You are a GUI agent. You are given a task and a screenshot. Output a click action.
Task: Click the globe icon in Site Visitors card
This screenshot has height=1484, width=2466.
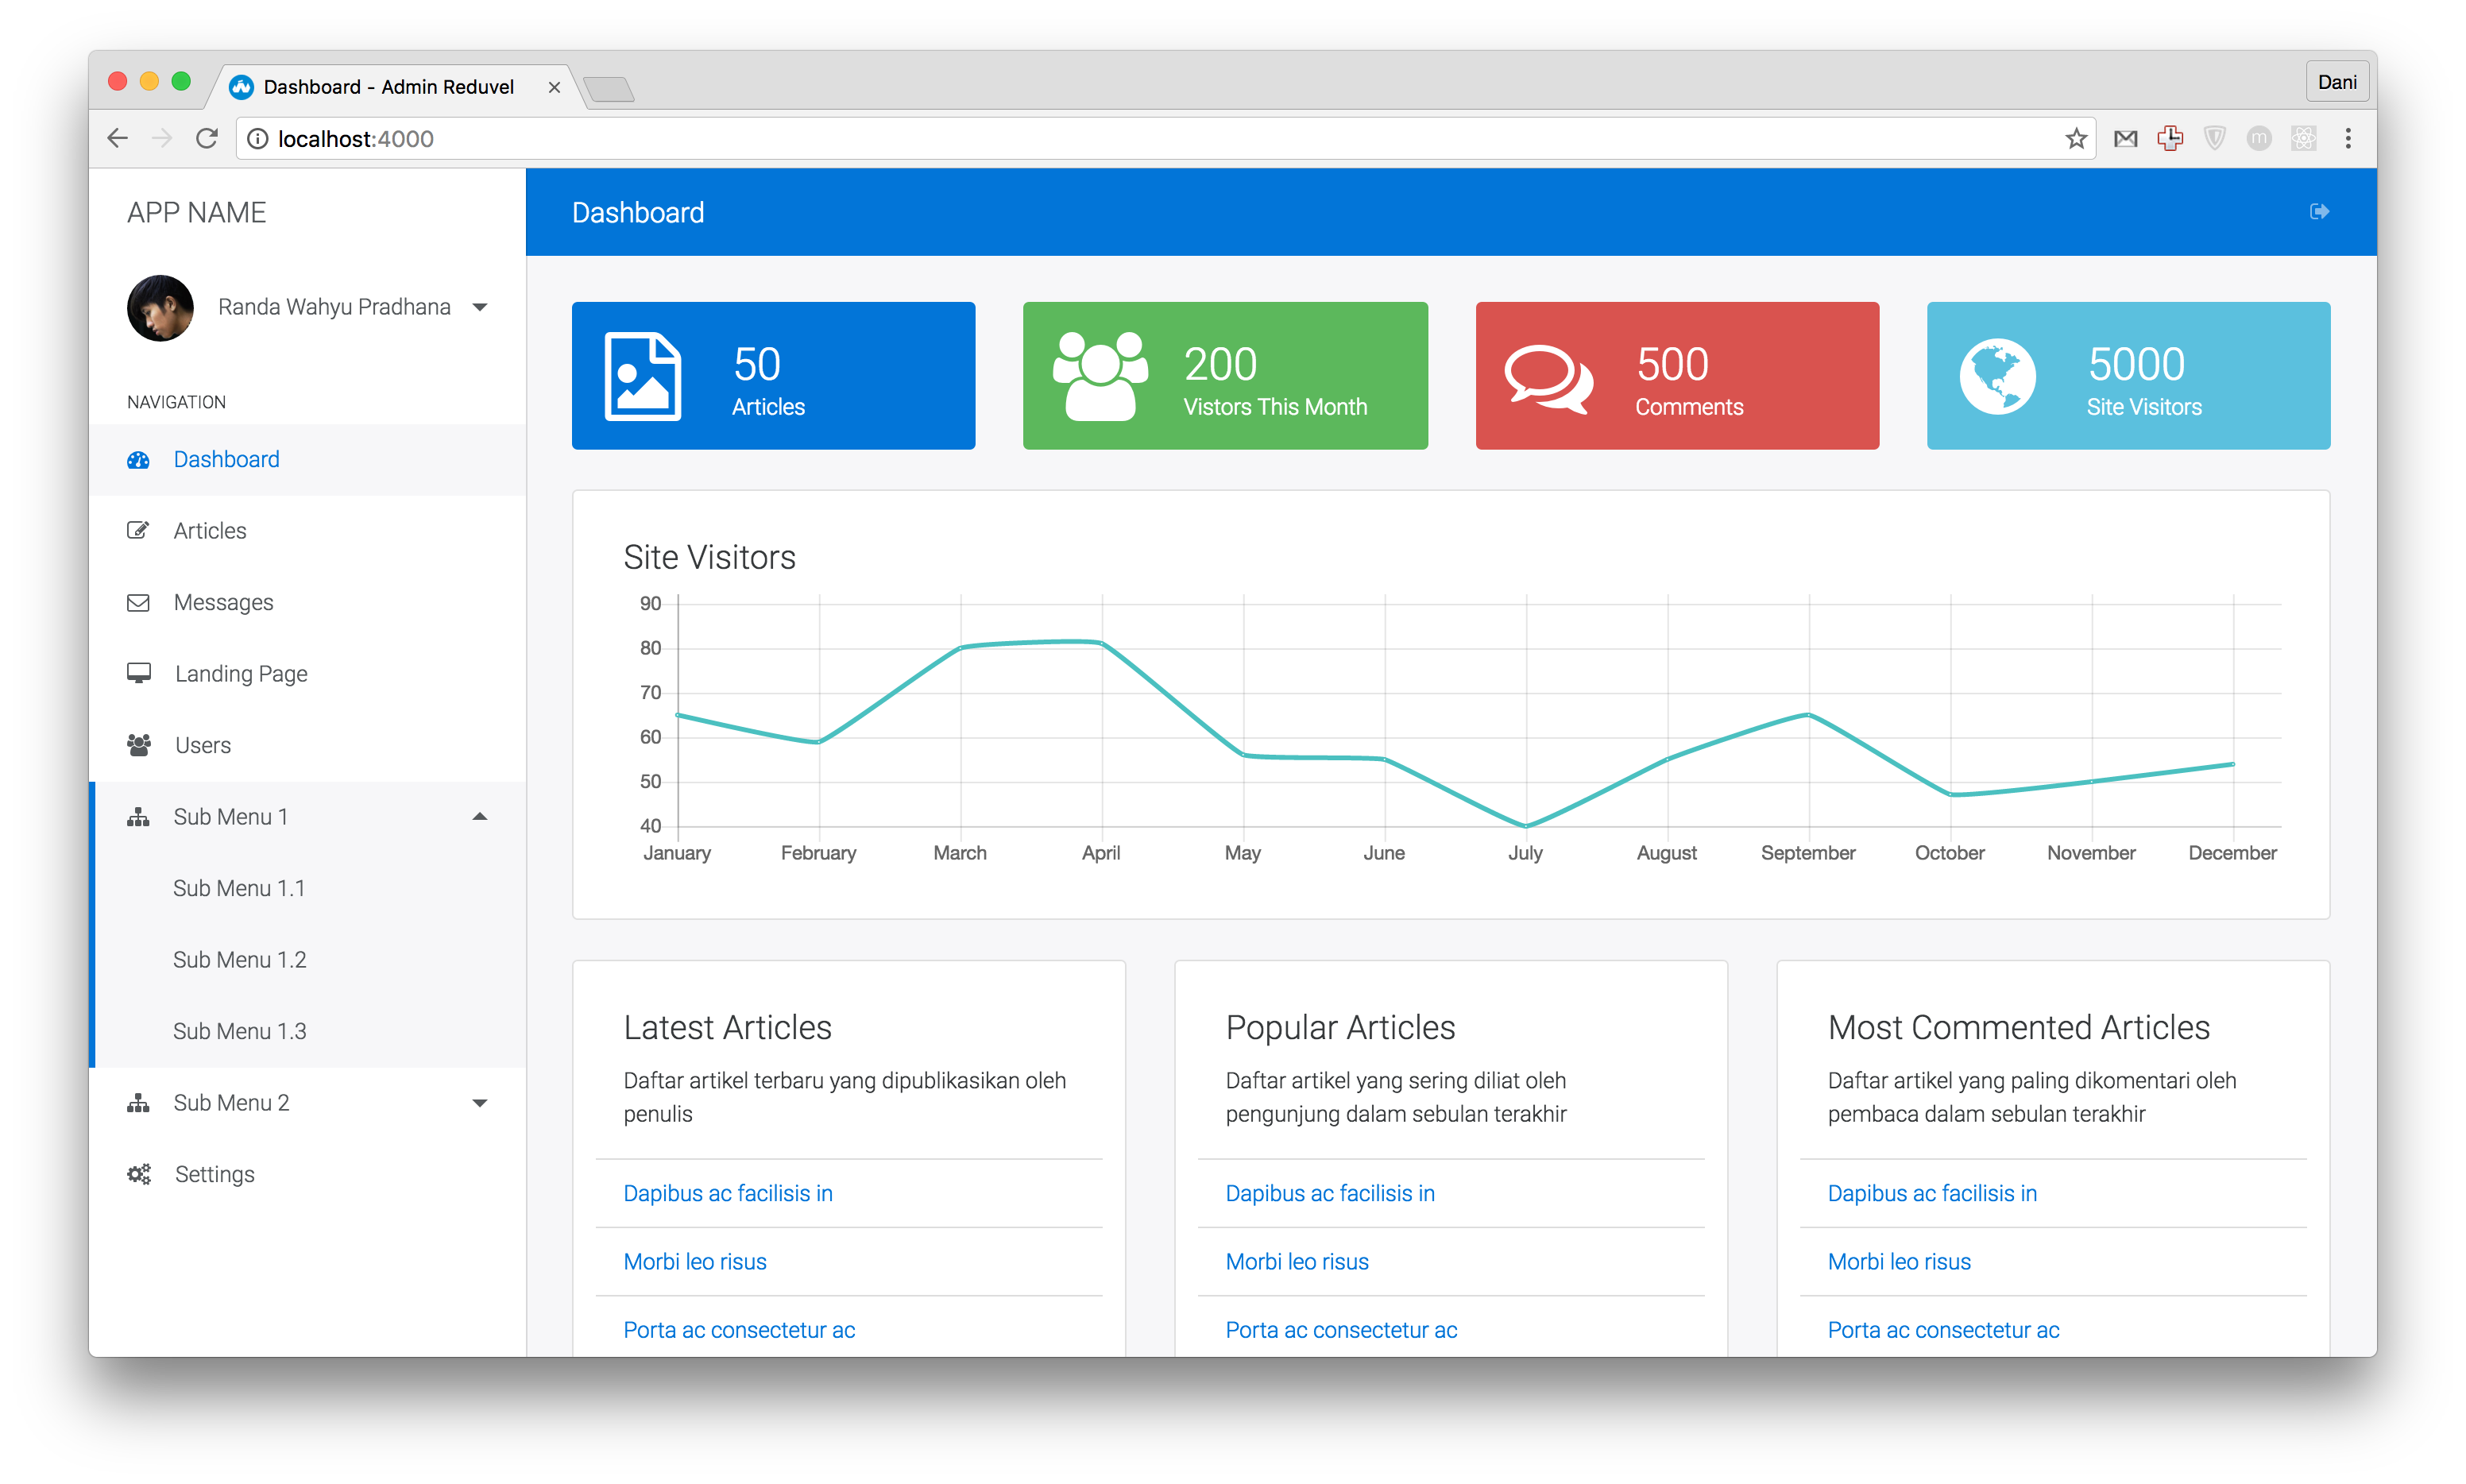(x=1997, y=376)
